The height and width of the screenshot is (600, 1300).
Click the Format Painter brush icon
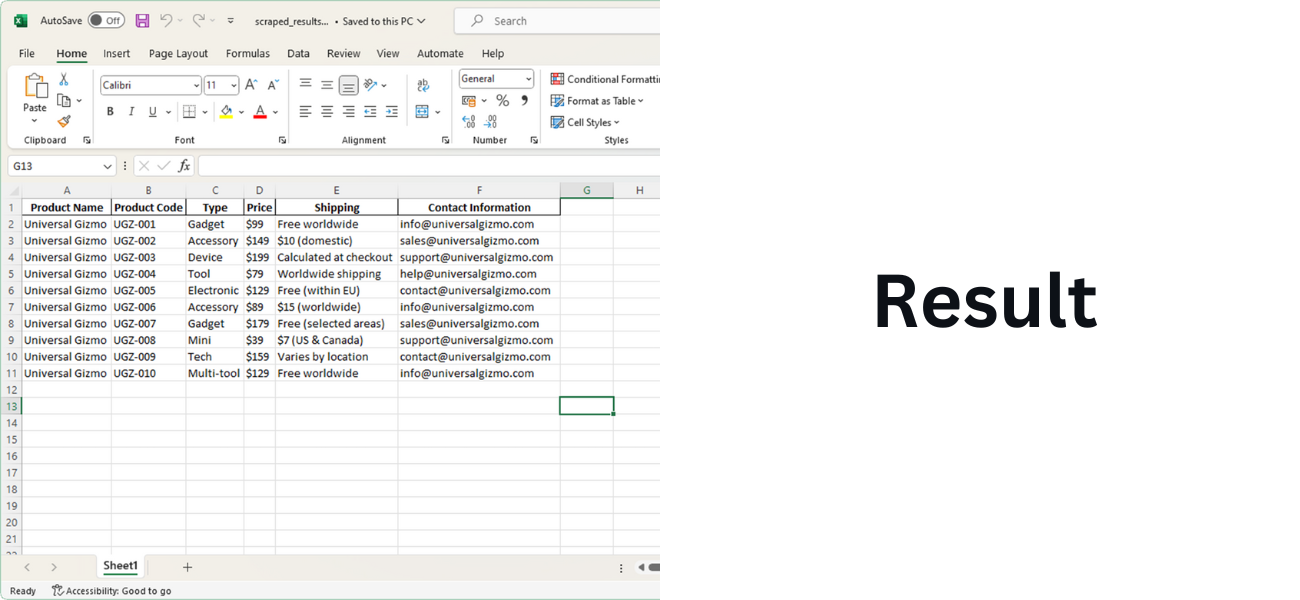(x=64, y=121)
